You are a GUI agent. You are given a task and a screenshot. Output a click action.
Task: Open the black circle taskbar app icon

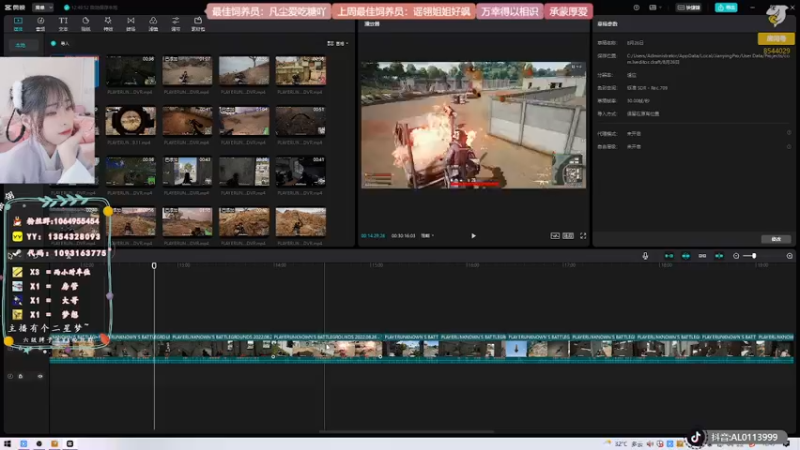[x=39, y=444]
